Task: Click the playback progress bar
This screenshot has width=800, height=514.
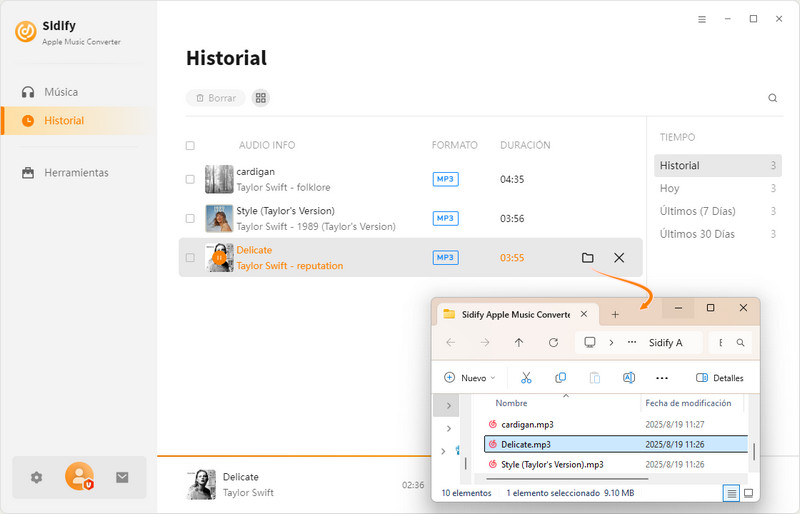Action: 294,455
